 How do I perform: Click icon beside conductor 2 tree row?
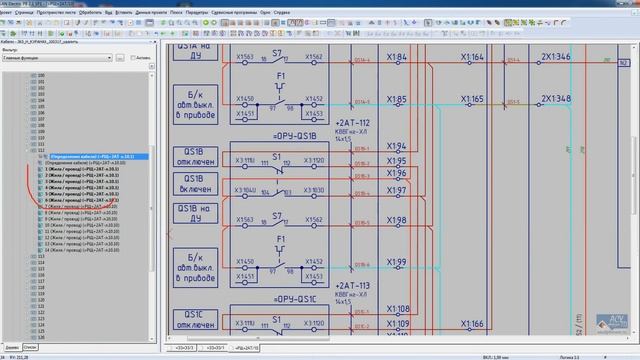pos(40,175)
